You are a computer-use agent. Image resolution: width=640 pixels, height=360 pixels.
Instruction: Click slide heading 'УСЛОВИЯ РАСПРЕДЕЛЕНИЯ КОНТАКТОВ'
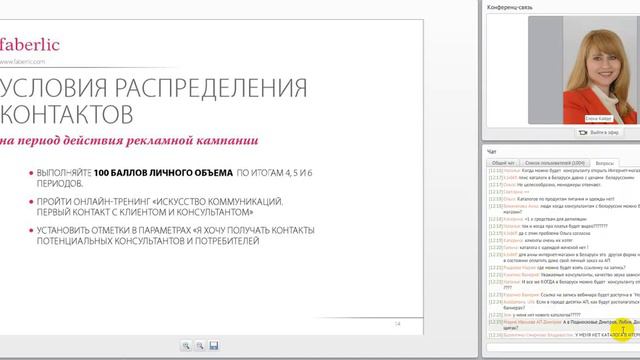153,101
